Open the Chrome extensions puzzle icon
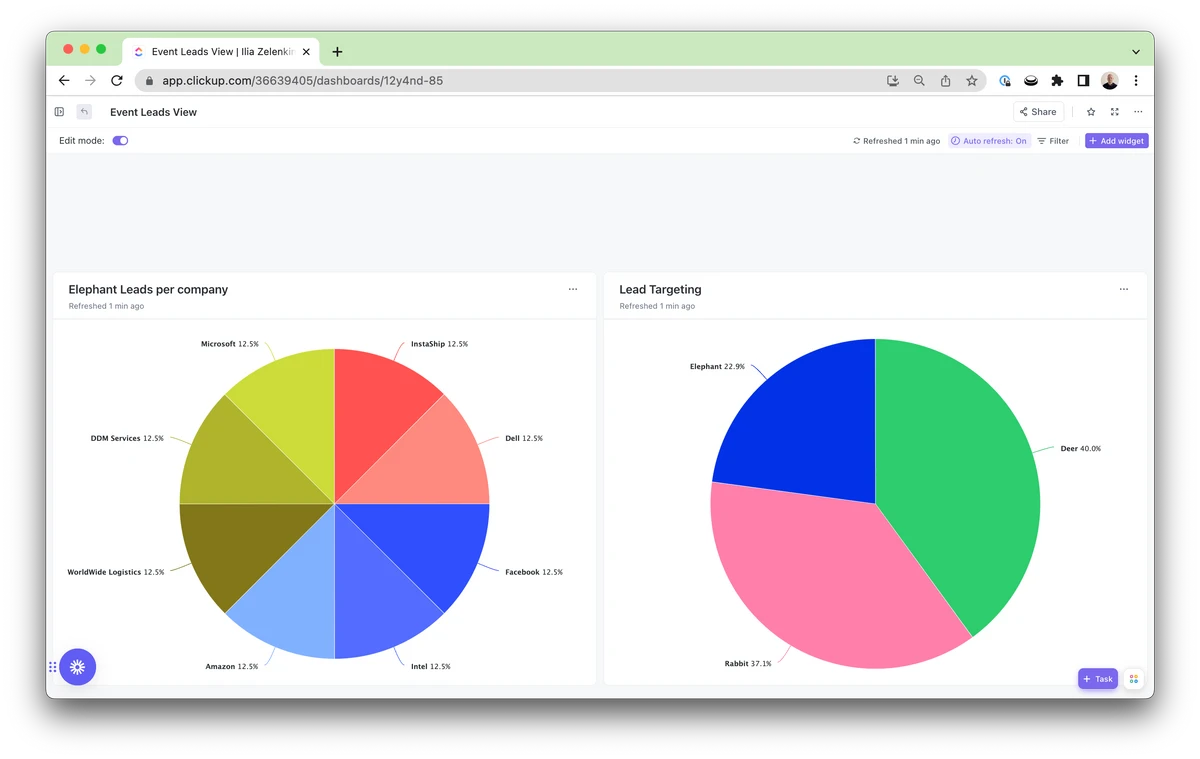Screen dimensions: 1200x759 [1057, 81]
